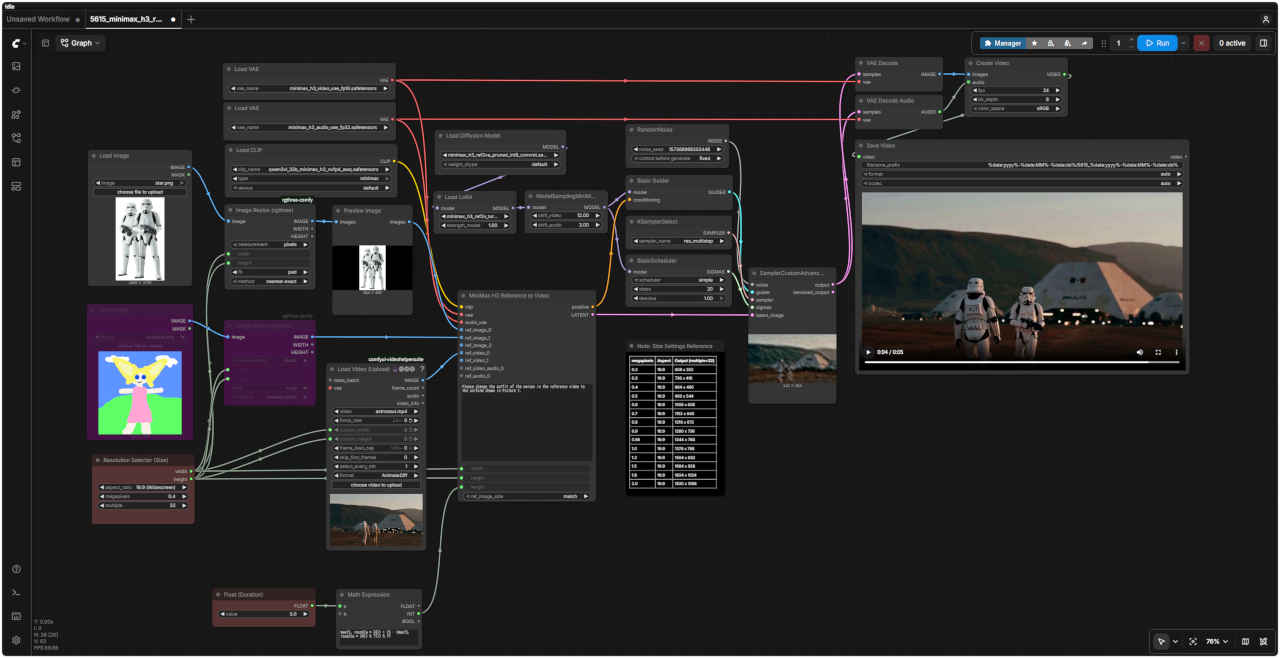
Task: Adjust steps value in BasicScheduler
Action: point(681,289)
